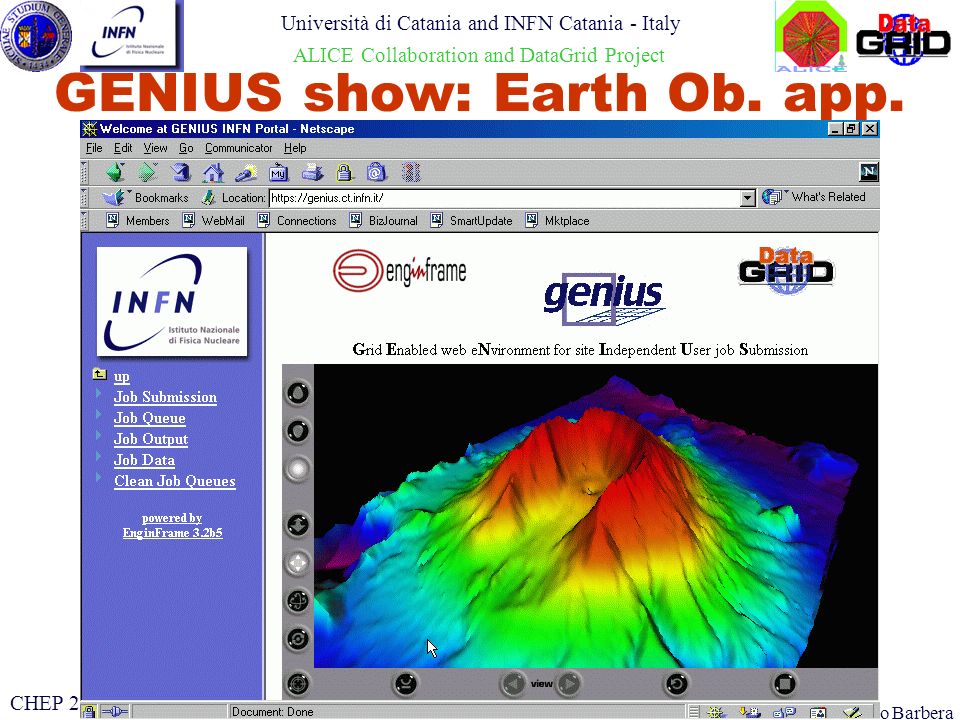Click the genius logo on the page
This screenshot has width=960, height=720.
click(604, 299)
